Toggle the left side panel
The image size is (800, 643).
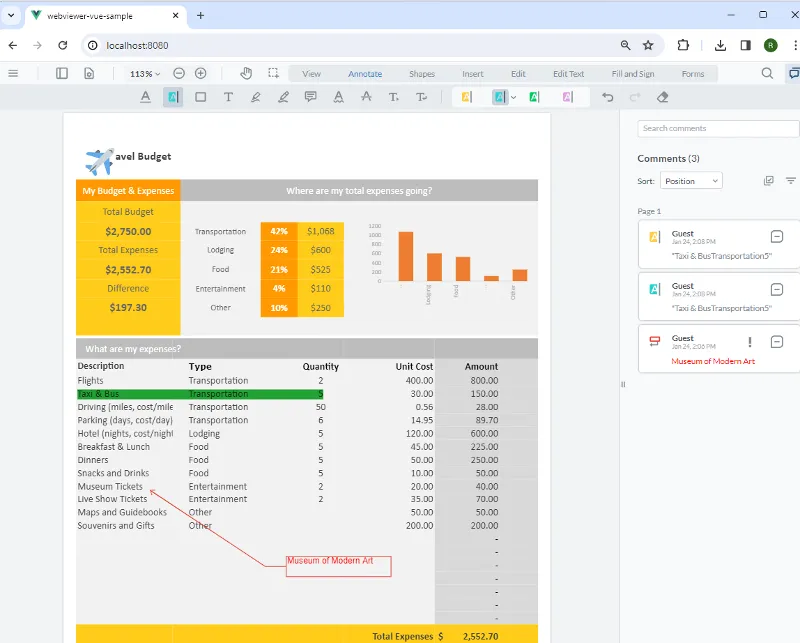(x=62, y=73)
